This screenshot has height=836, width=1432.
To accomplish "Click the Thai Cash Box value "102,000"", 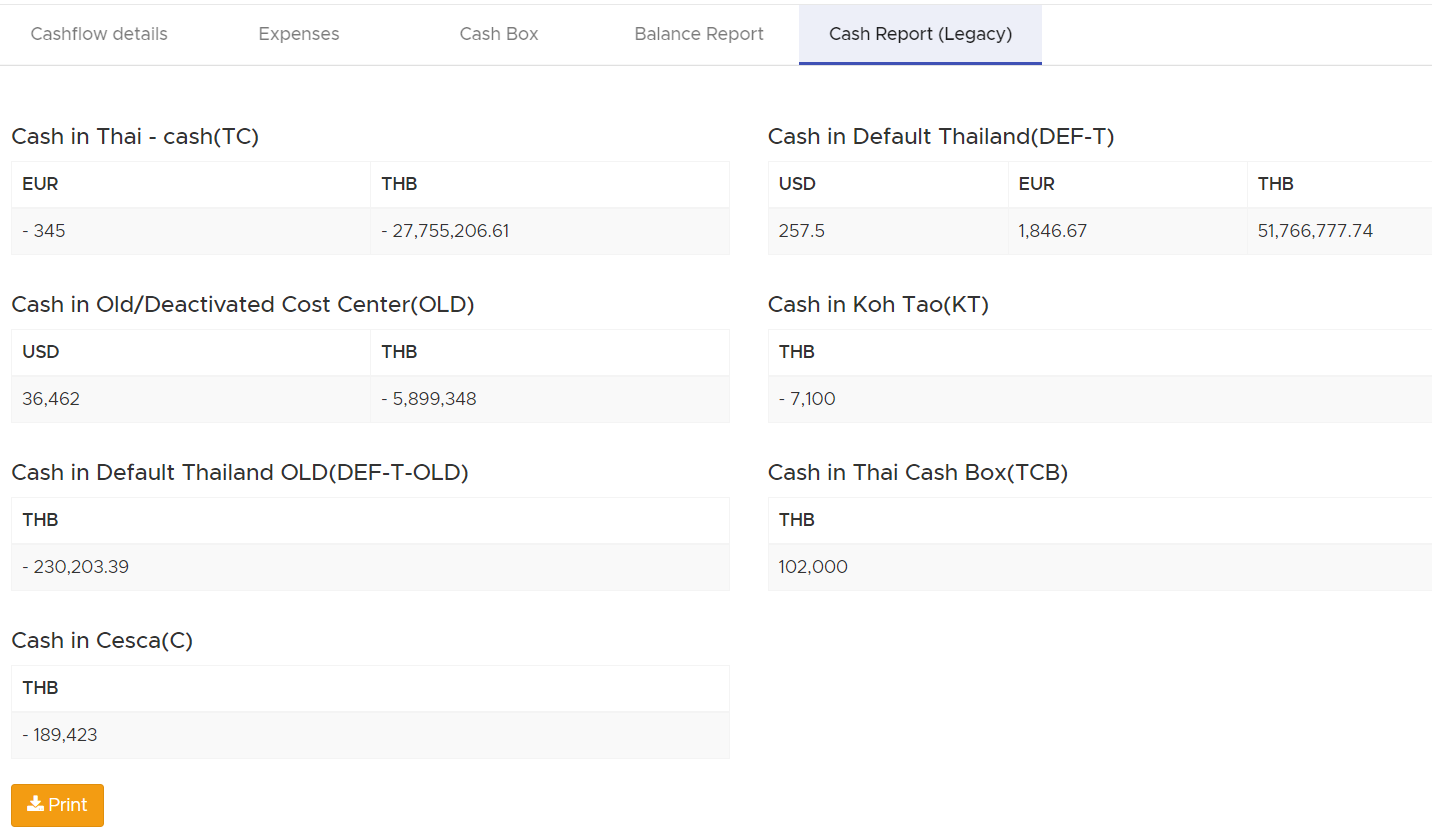I will pyautogui.click(x=813, y=567).
